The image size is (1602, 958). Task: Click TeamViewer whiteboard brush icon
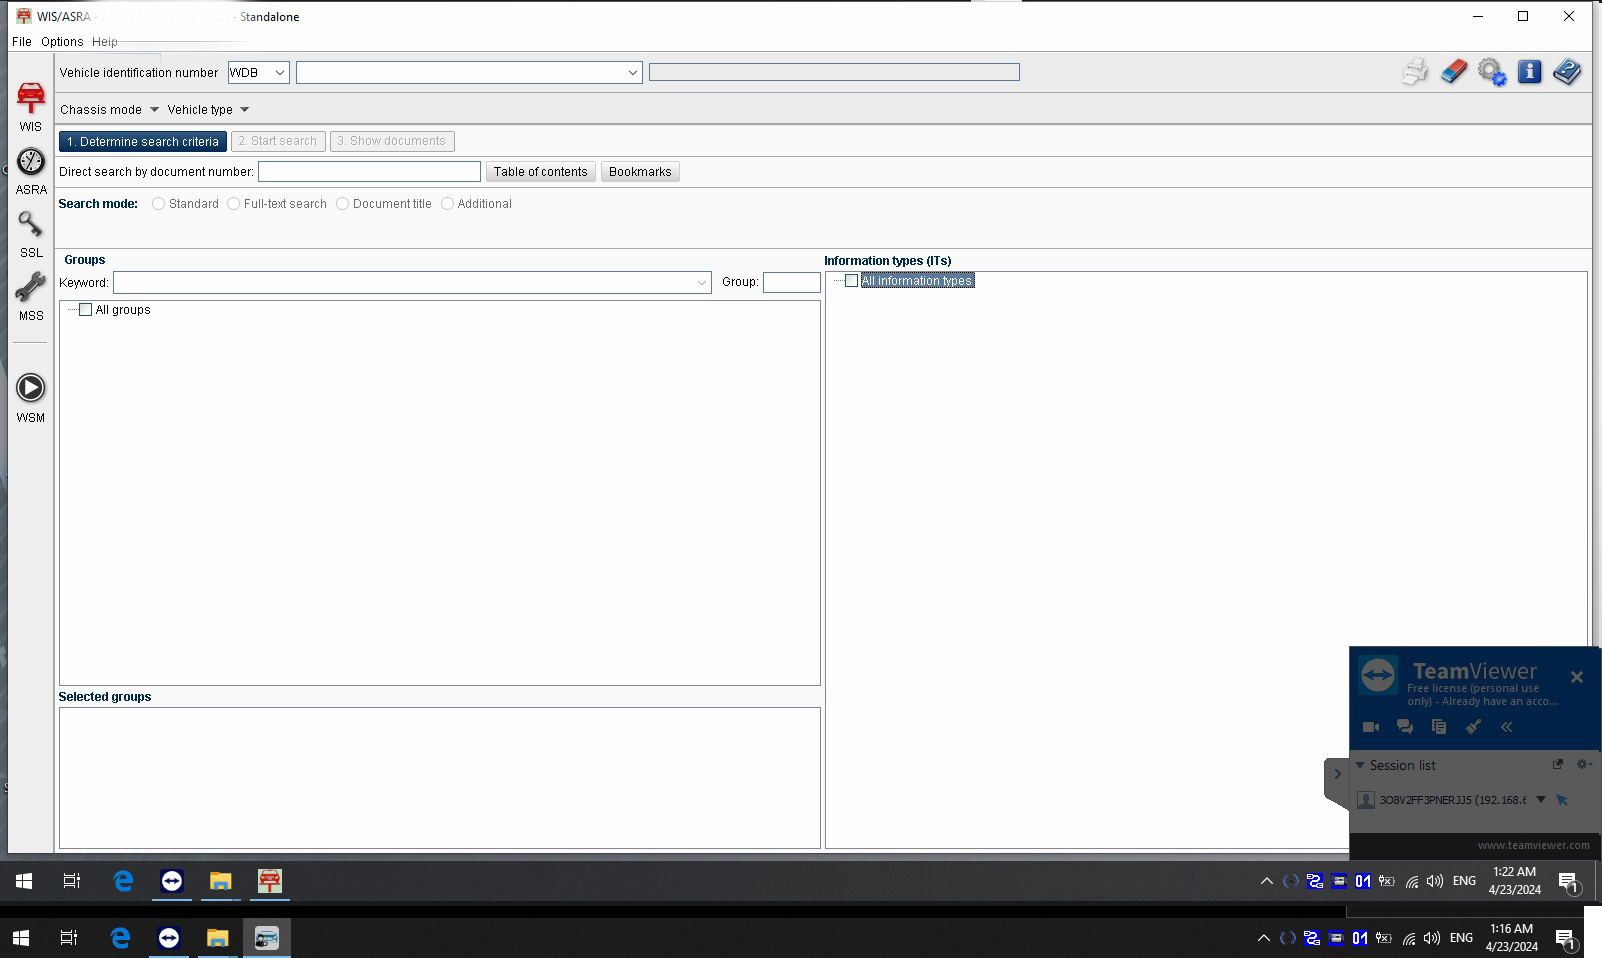point(1473,727)
